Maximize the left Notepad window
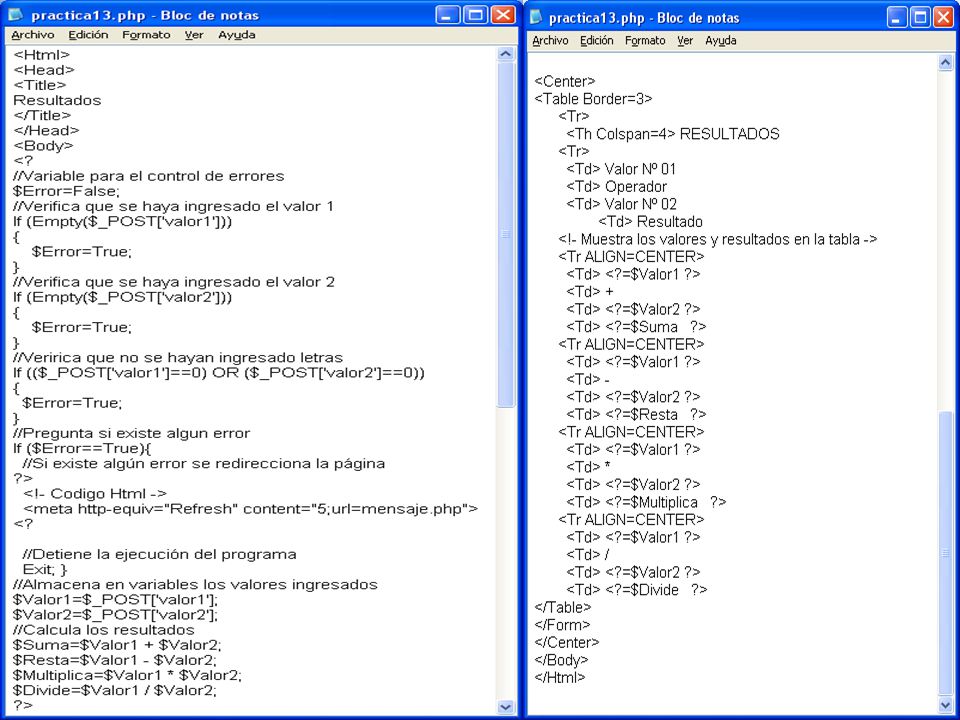 point(476,15)
